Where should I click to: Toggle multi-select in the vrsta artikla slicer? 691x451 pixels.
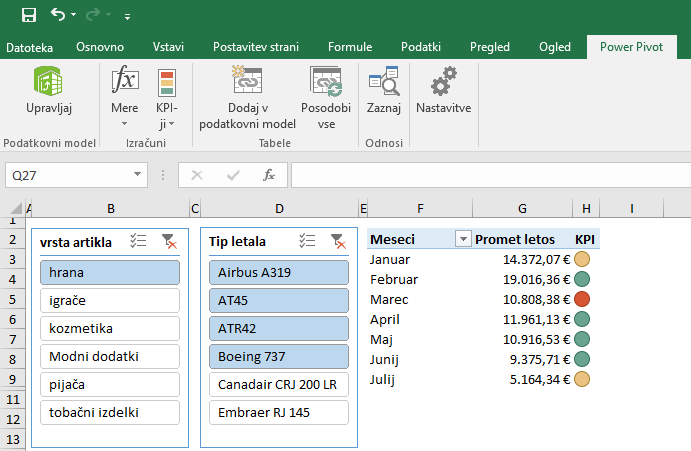click(138, 241)
